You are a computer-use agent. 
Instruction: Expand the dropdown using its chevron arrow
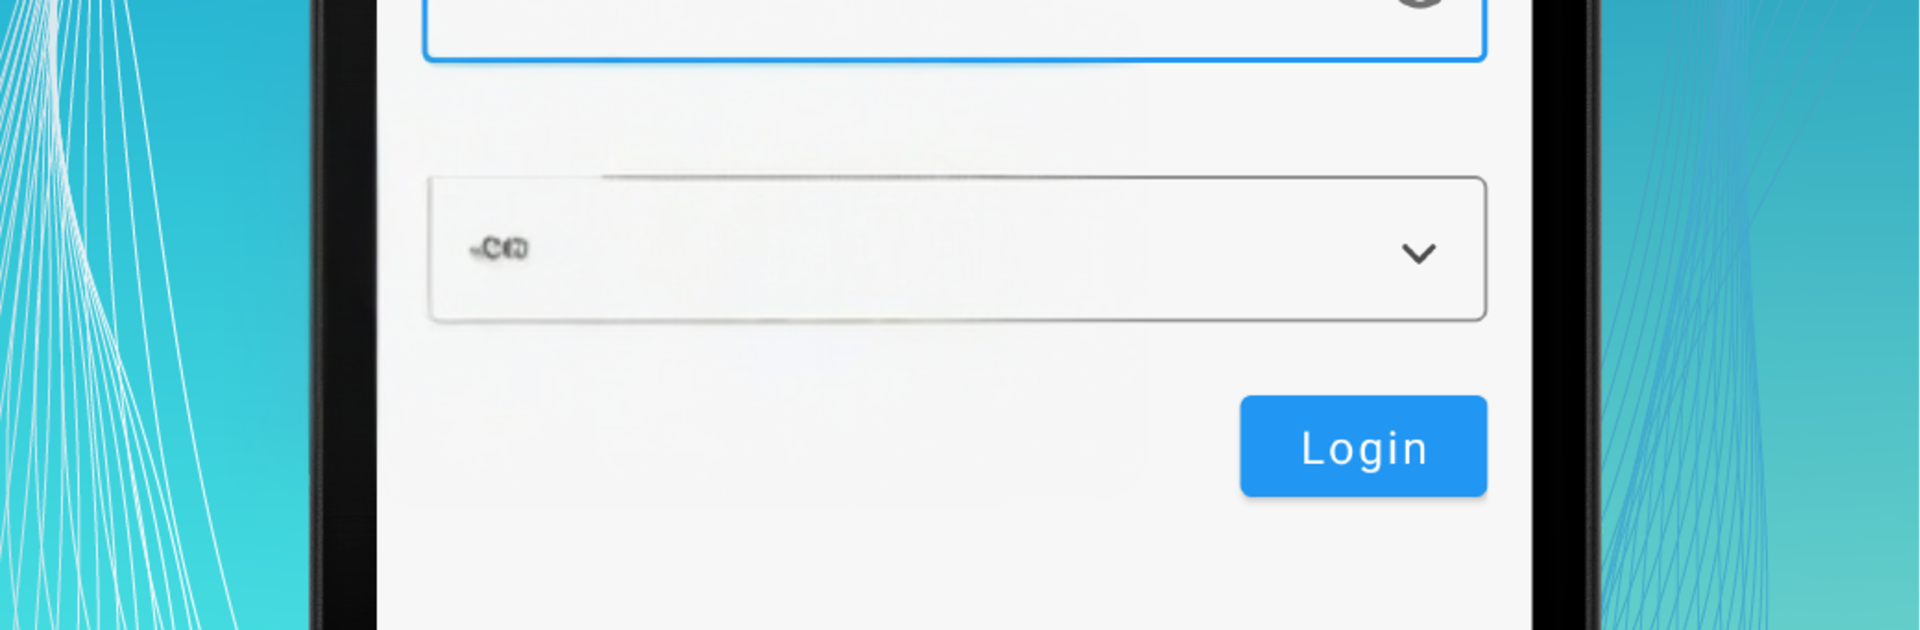[x=1418, y=253]
